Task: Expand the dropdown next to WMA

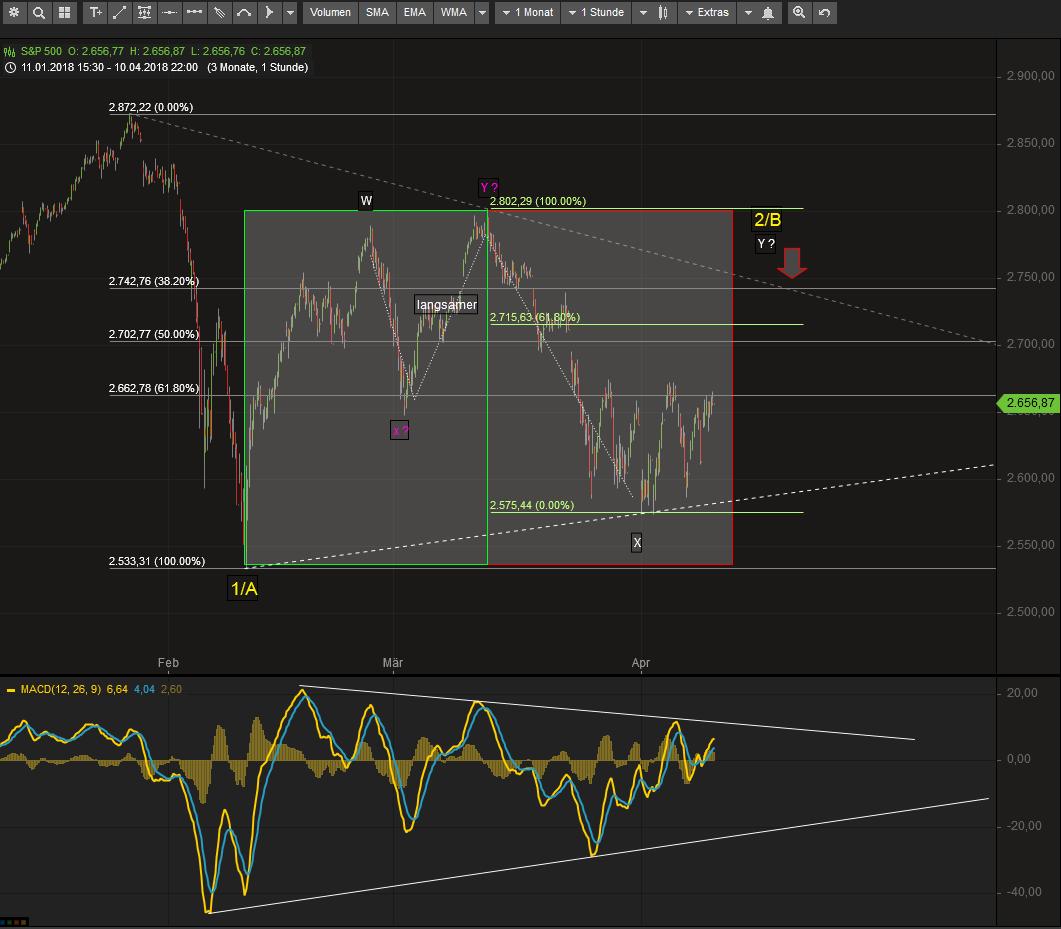Action: (482, 13)
